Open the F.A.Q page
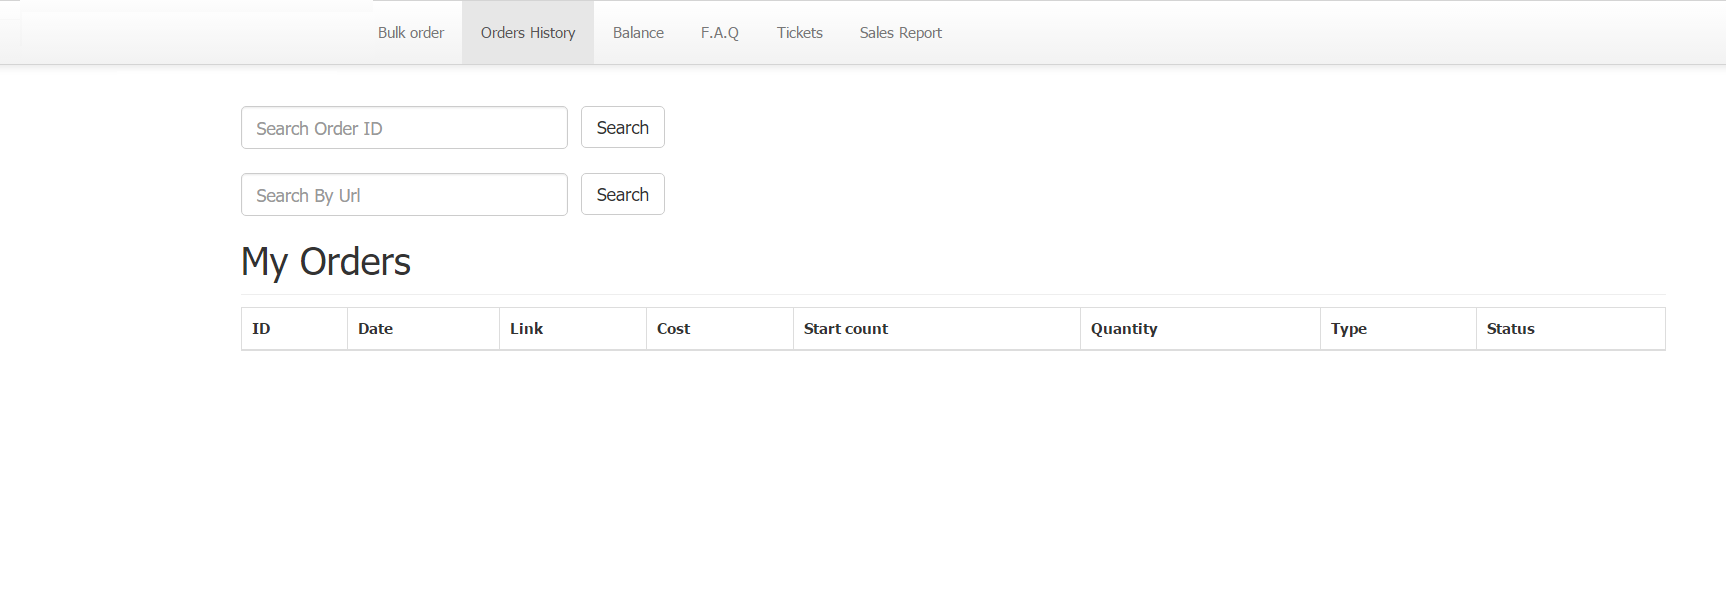The width and height of the screenshot is (1726, 590). pyautogui.click(x=719, y=33)
